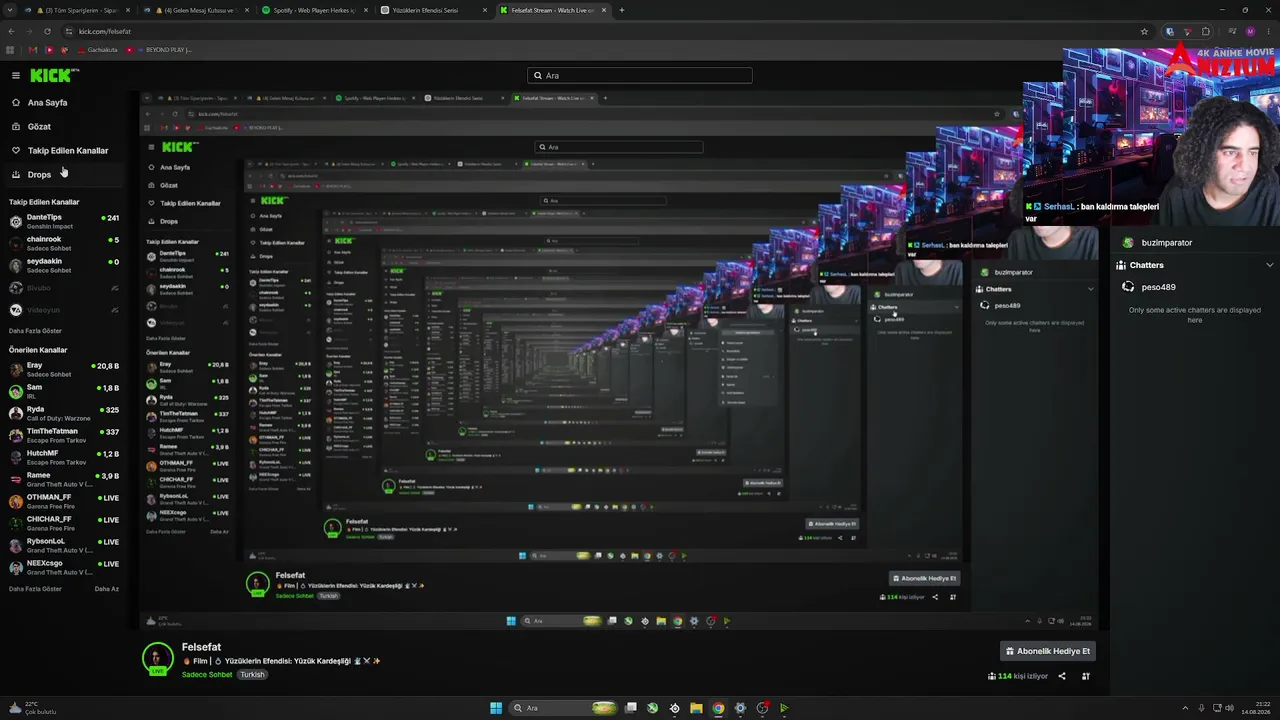Select buzimparator in the chat panel
Image resolution: width=1280 pixels, height=720 pixels.
(x=1166, y=243)
